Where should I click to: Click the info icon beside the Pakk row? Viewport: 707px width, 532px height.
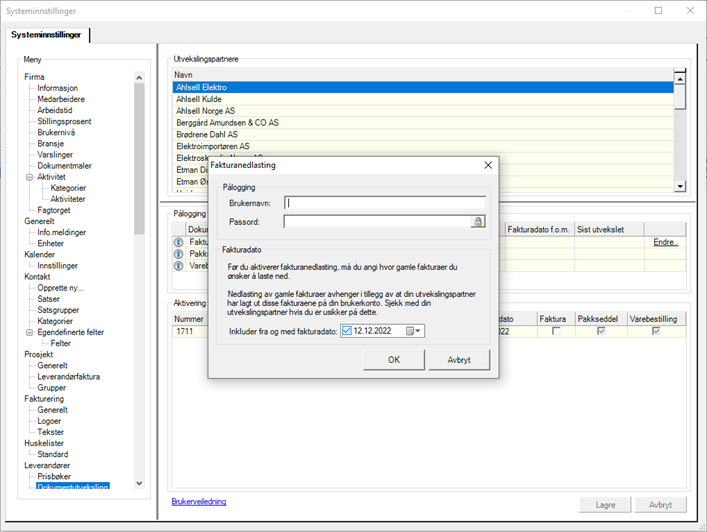pyautogui.click(x=179, y=254)
